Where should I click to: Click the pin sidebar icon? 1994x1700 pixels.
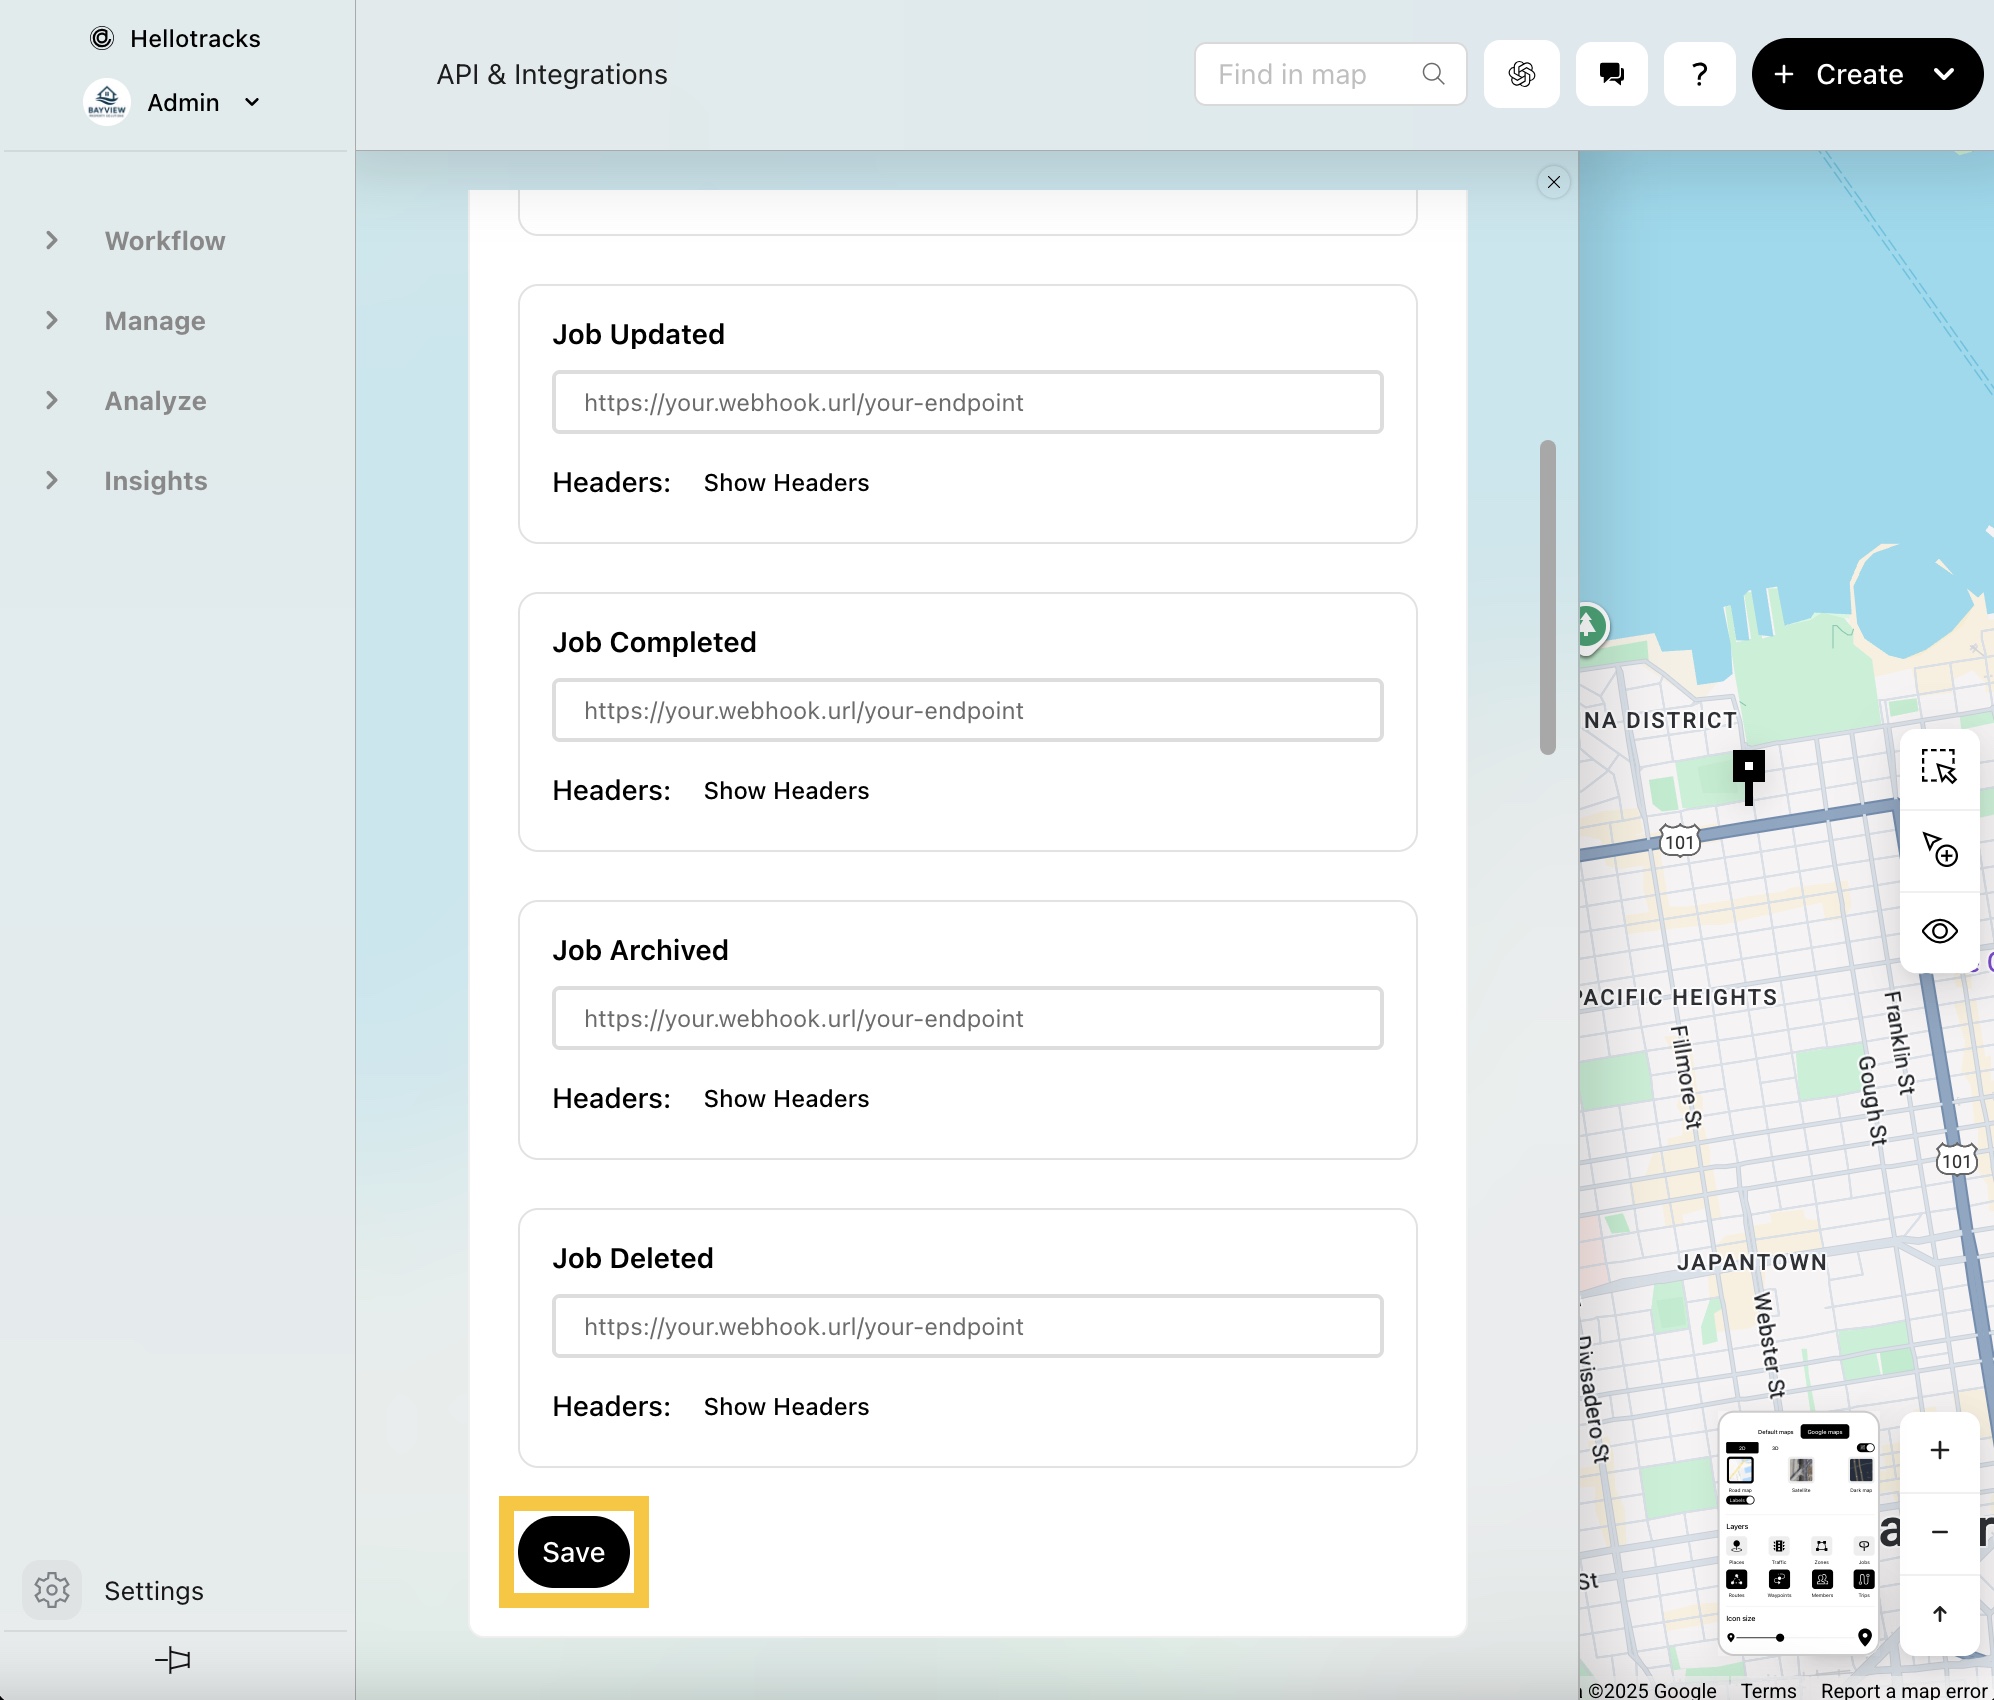[173, 1660]
